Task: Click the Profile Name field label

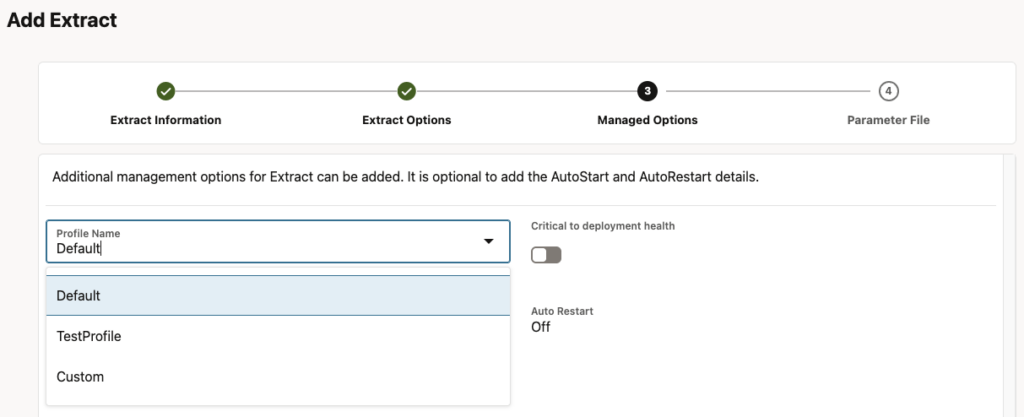Action: point(88,233)
